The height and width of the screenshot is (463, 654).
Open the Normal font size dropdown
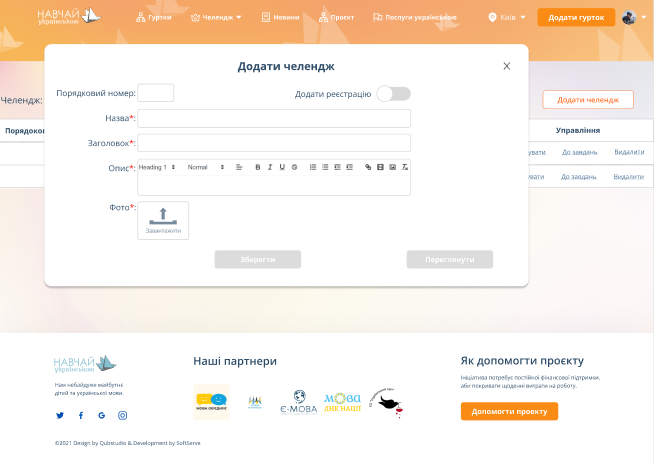pos(206,167)
